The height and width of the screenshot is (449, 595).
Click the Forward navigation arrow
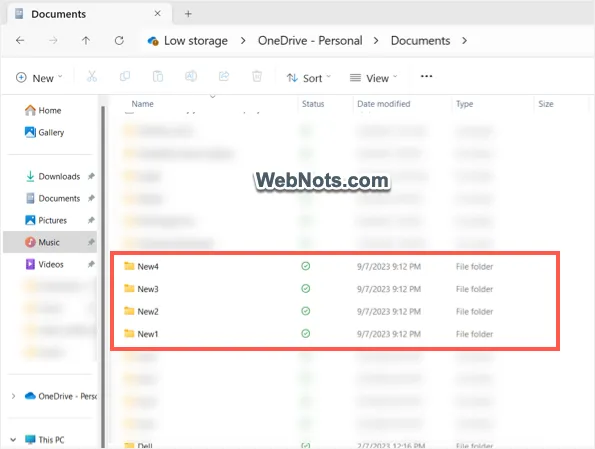click(x=53, y=40)
